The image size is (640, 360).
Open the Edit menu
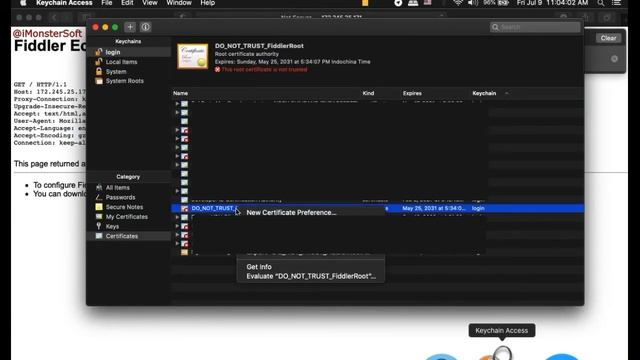coord(127,3)
